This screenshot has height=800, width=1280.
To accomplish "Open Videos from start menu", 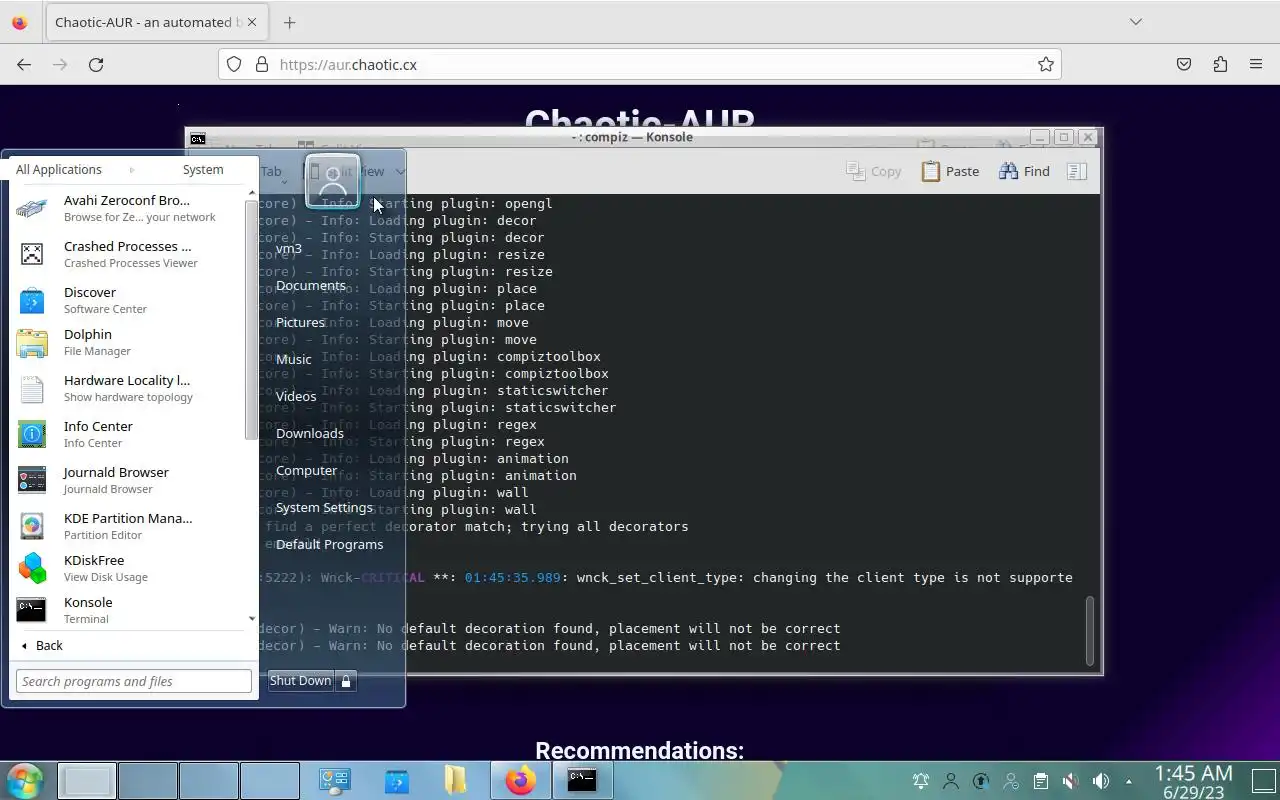I will (x=296, y=396).
